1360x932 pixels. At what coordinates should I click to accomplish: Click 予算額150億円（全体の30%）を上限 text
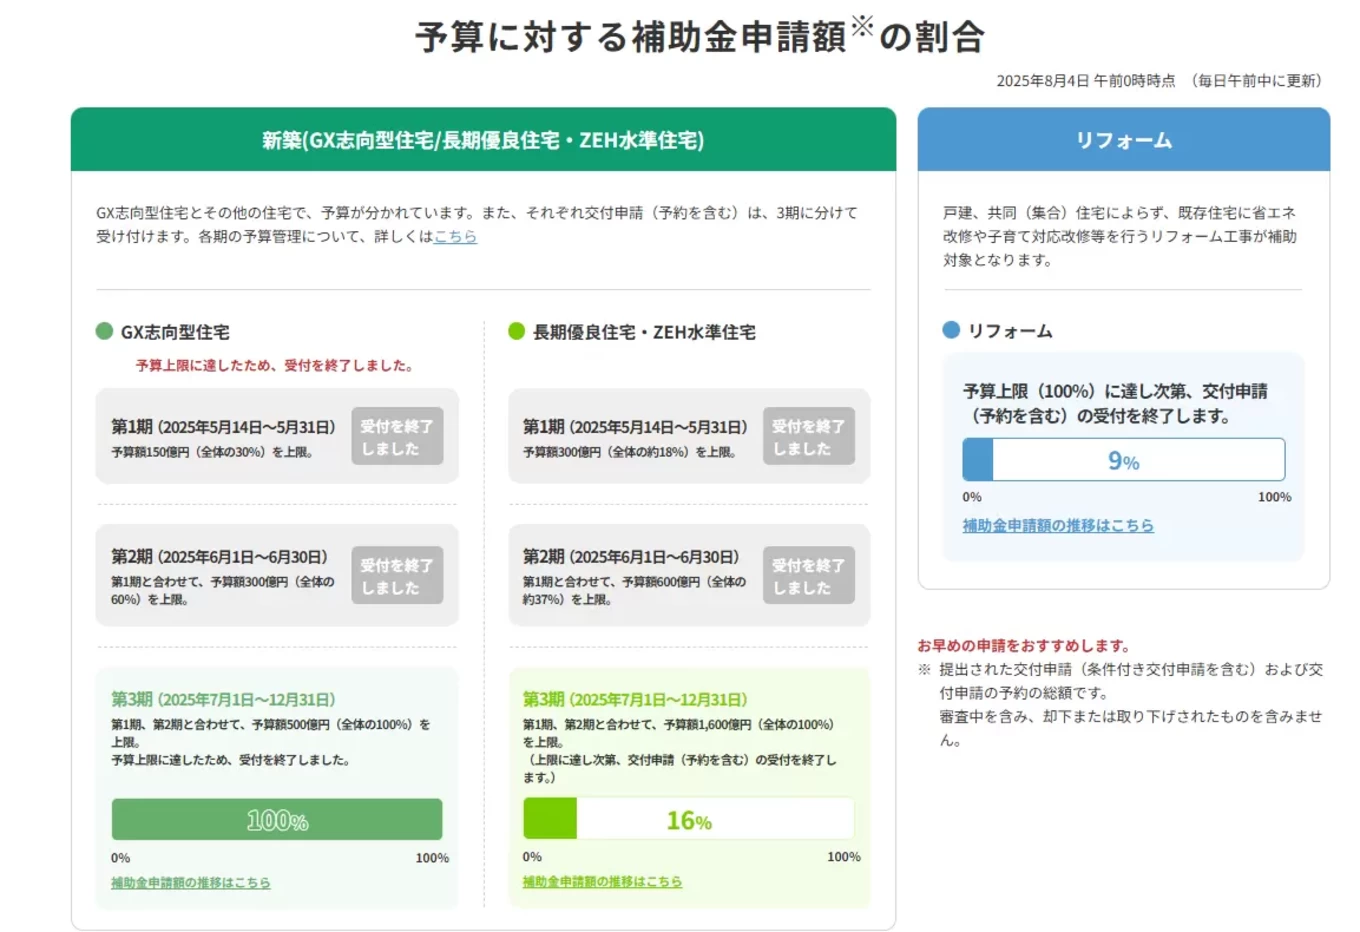coord(213,452)
